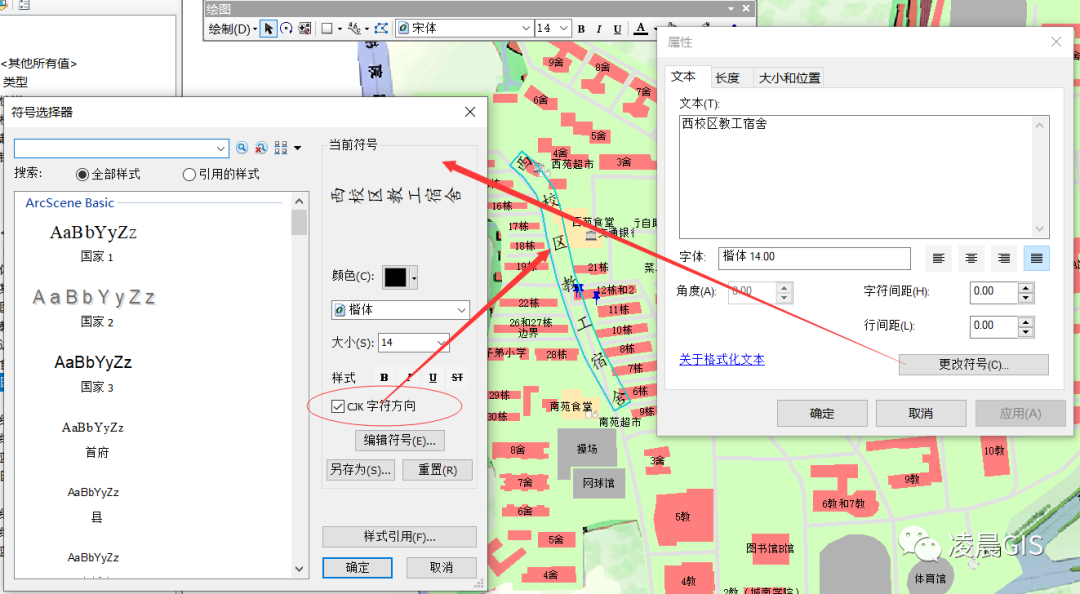Viewport: 1080px width, 594px height.
Task: Click the search magnifier icon in symbol selector
Action: click(242, 148)
